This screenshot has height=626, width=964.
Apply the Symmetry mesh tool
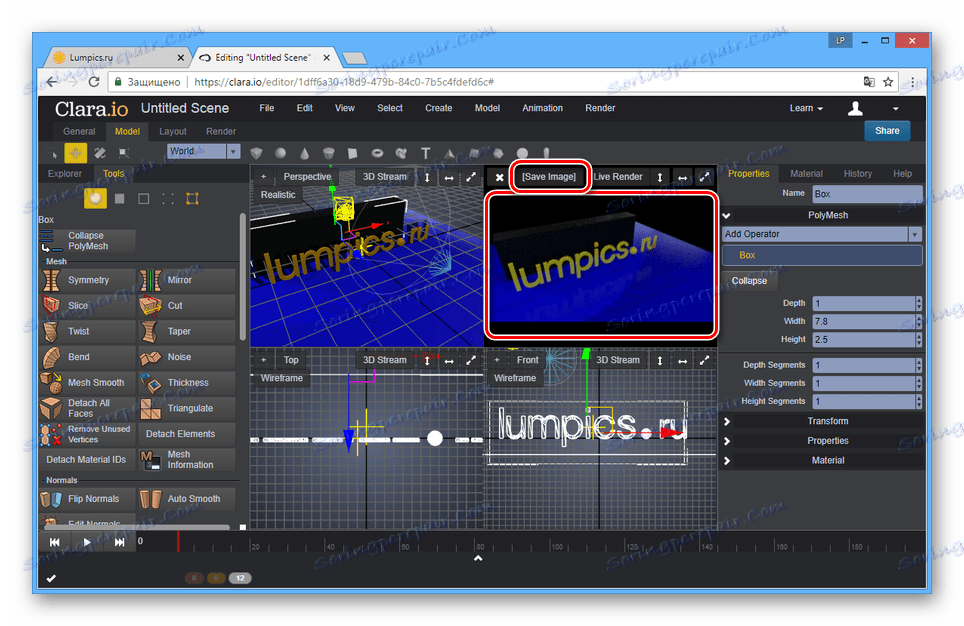coord(87,280)
